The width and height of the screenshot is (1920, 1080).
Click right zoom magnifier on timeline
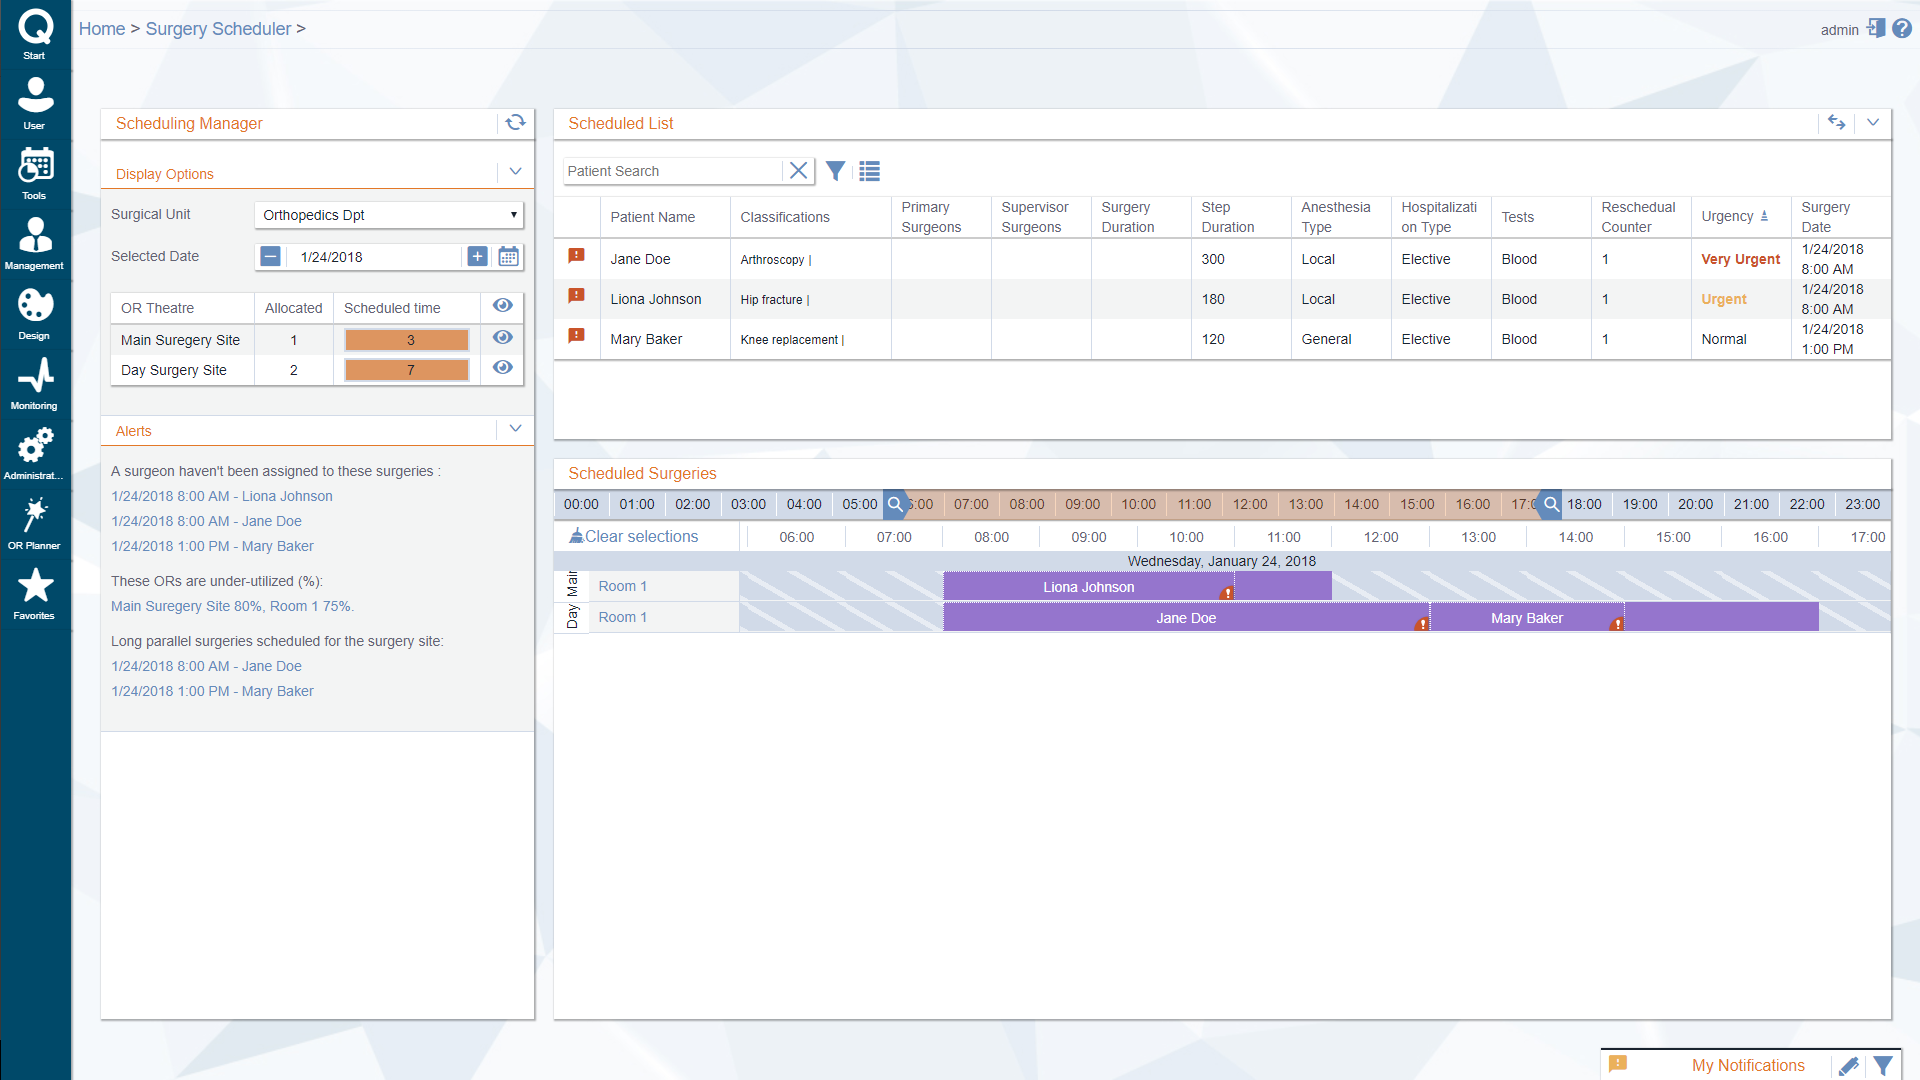(1551, 504)
